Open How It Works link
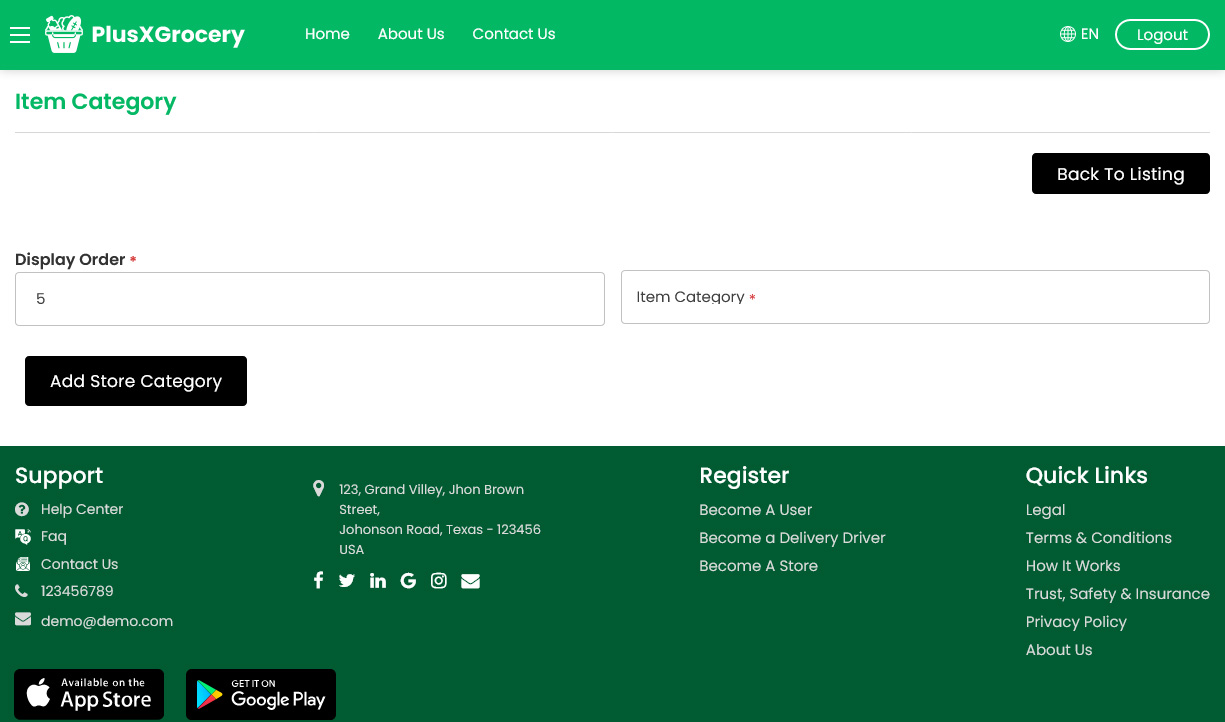This screenshot has height=722, width=1225. pos(1073,566)
